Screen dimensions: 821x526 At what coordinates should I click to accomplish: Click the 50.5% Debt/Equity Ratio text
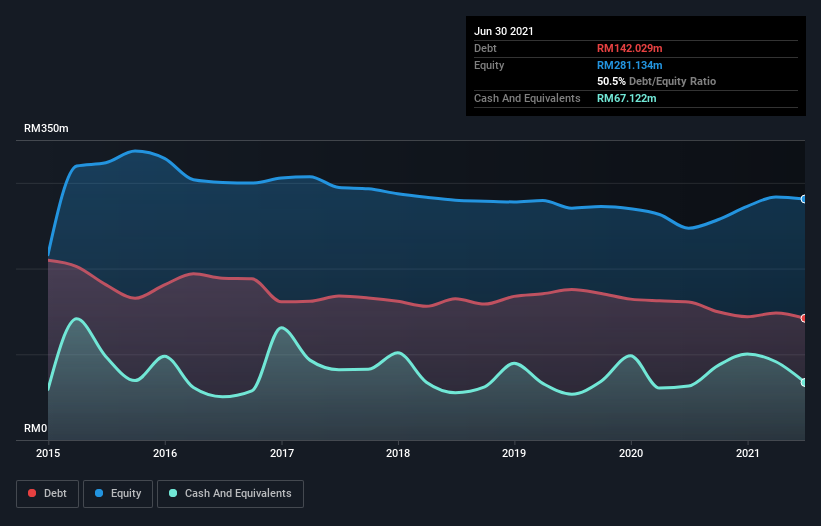click(x=657, y=81)
